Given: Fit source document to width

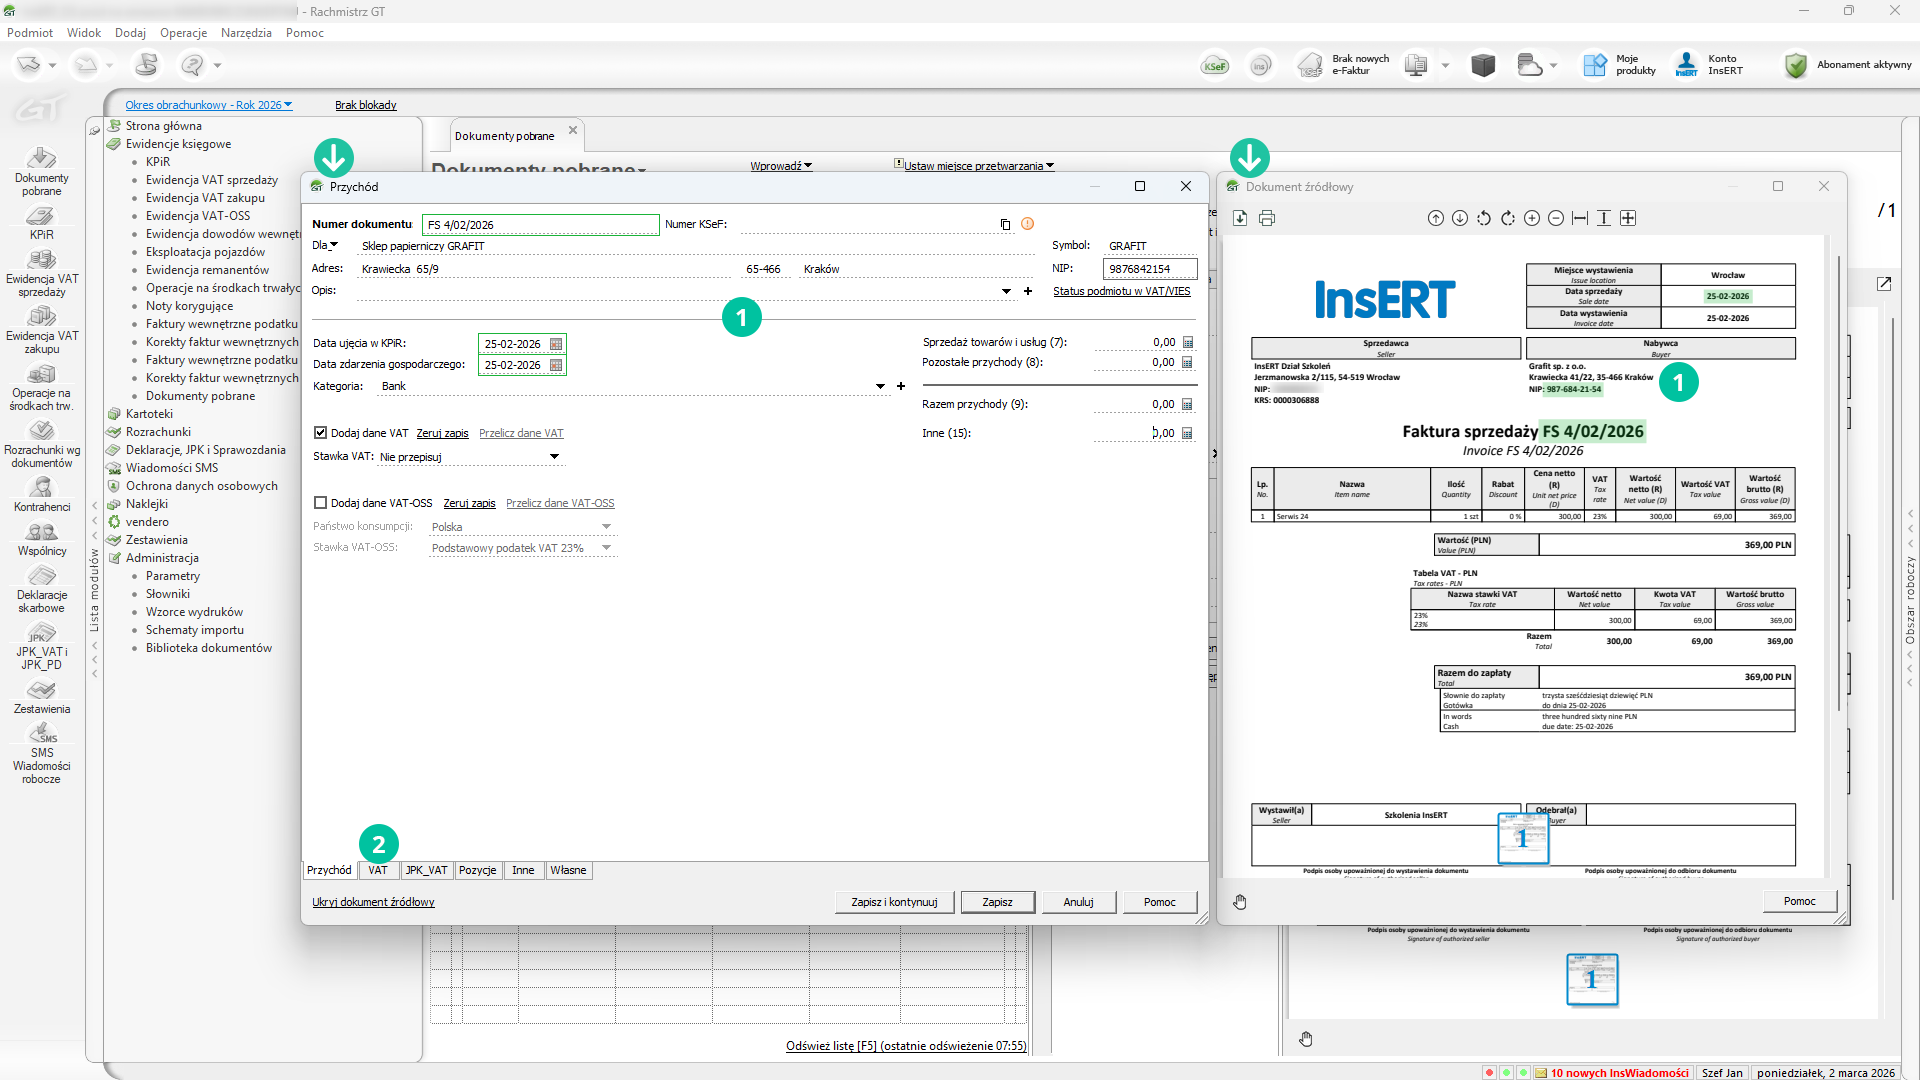Looking at the screenshot, I should pos(1580,218).
